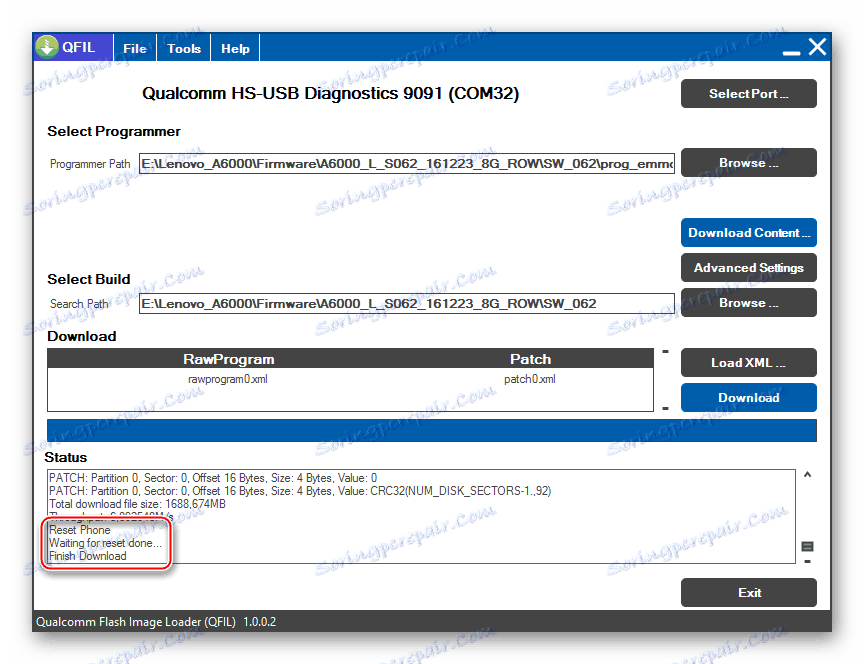864x664 pixels.
Task: Close the QFIL window
Action: point(818,47)
